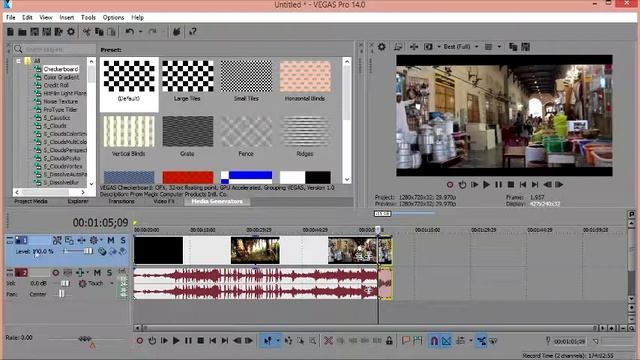640x360 pixels.
Task: Click the Undo arrow button
Action: click(130, 32)
